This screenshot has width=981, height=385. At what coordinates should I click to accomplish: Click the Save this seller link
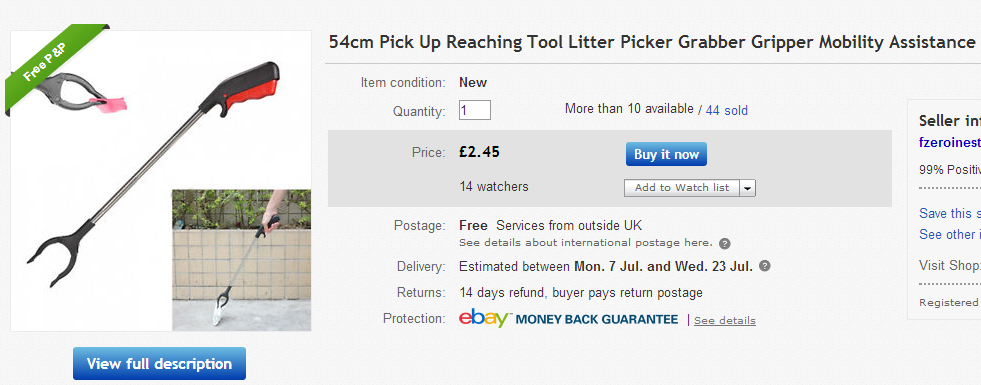(x=950, y=213)
